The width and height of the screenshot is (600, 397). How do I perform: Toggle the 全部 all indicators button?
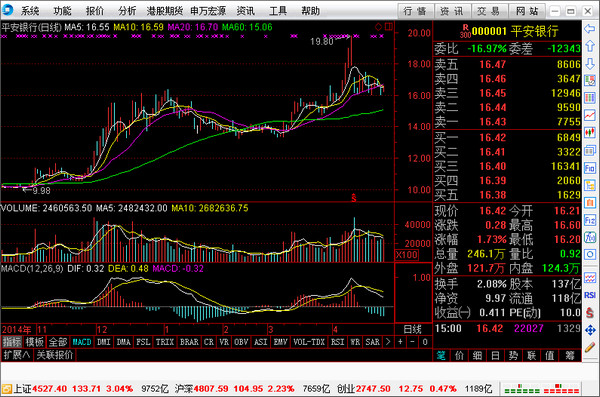(x=58, y=342)
